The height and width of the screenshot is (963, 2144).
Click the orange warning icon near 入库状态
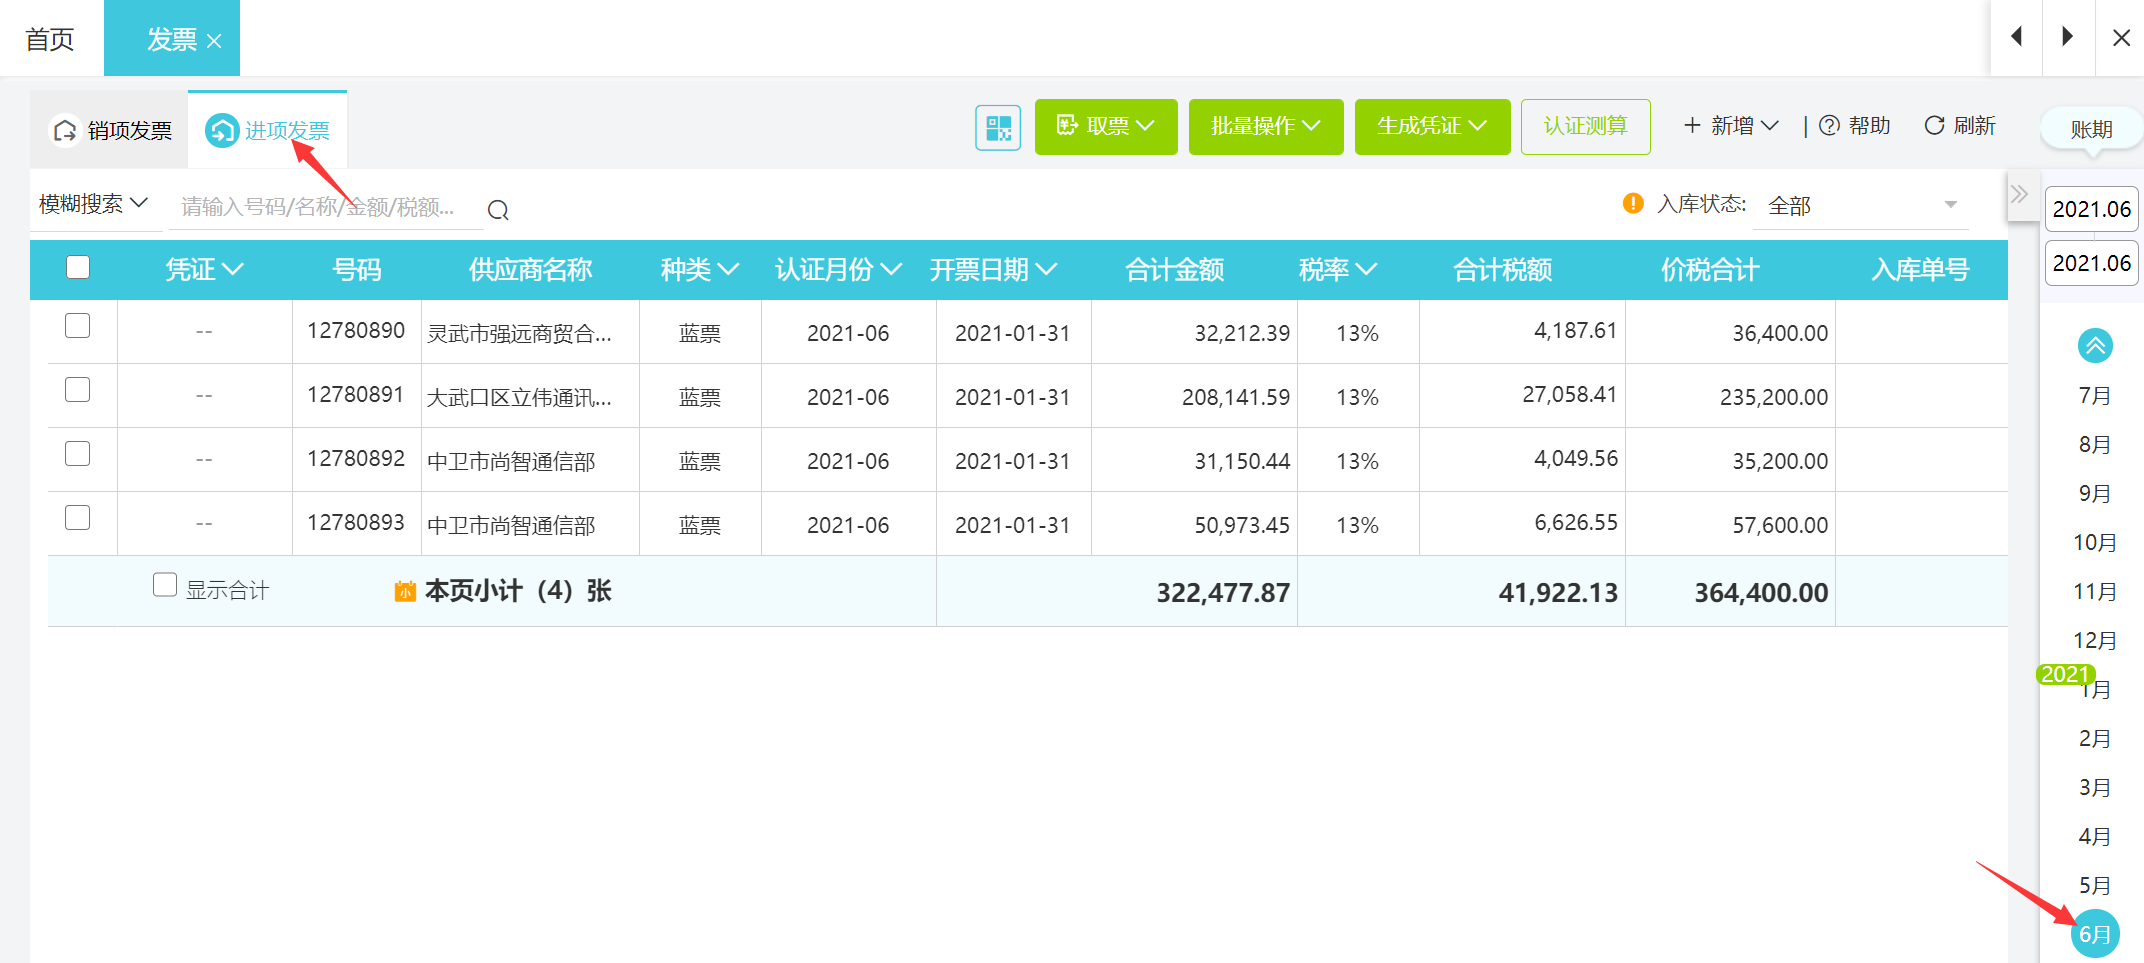point(1633,203)
